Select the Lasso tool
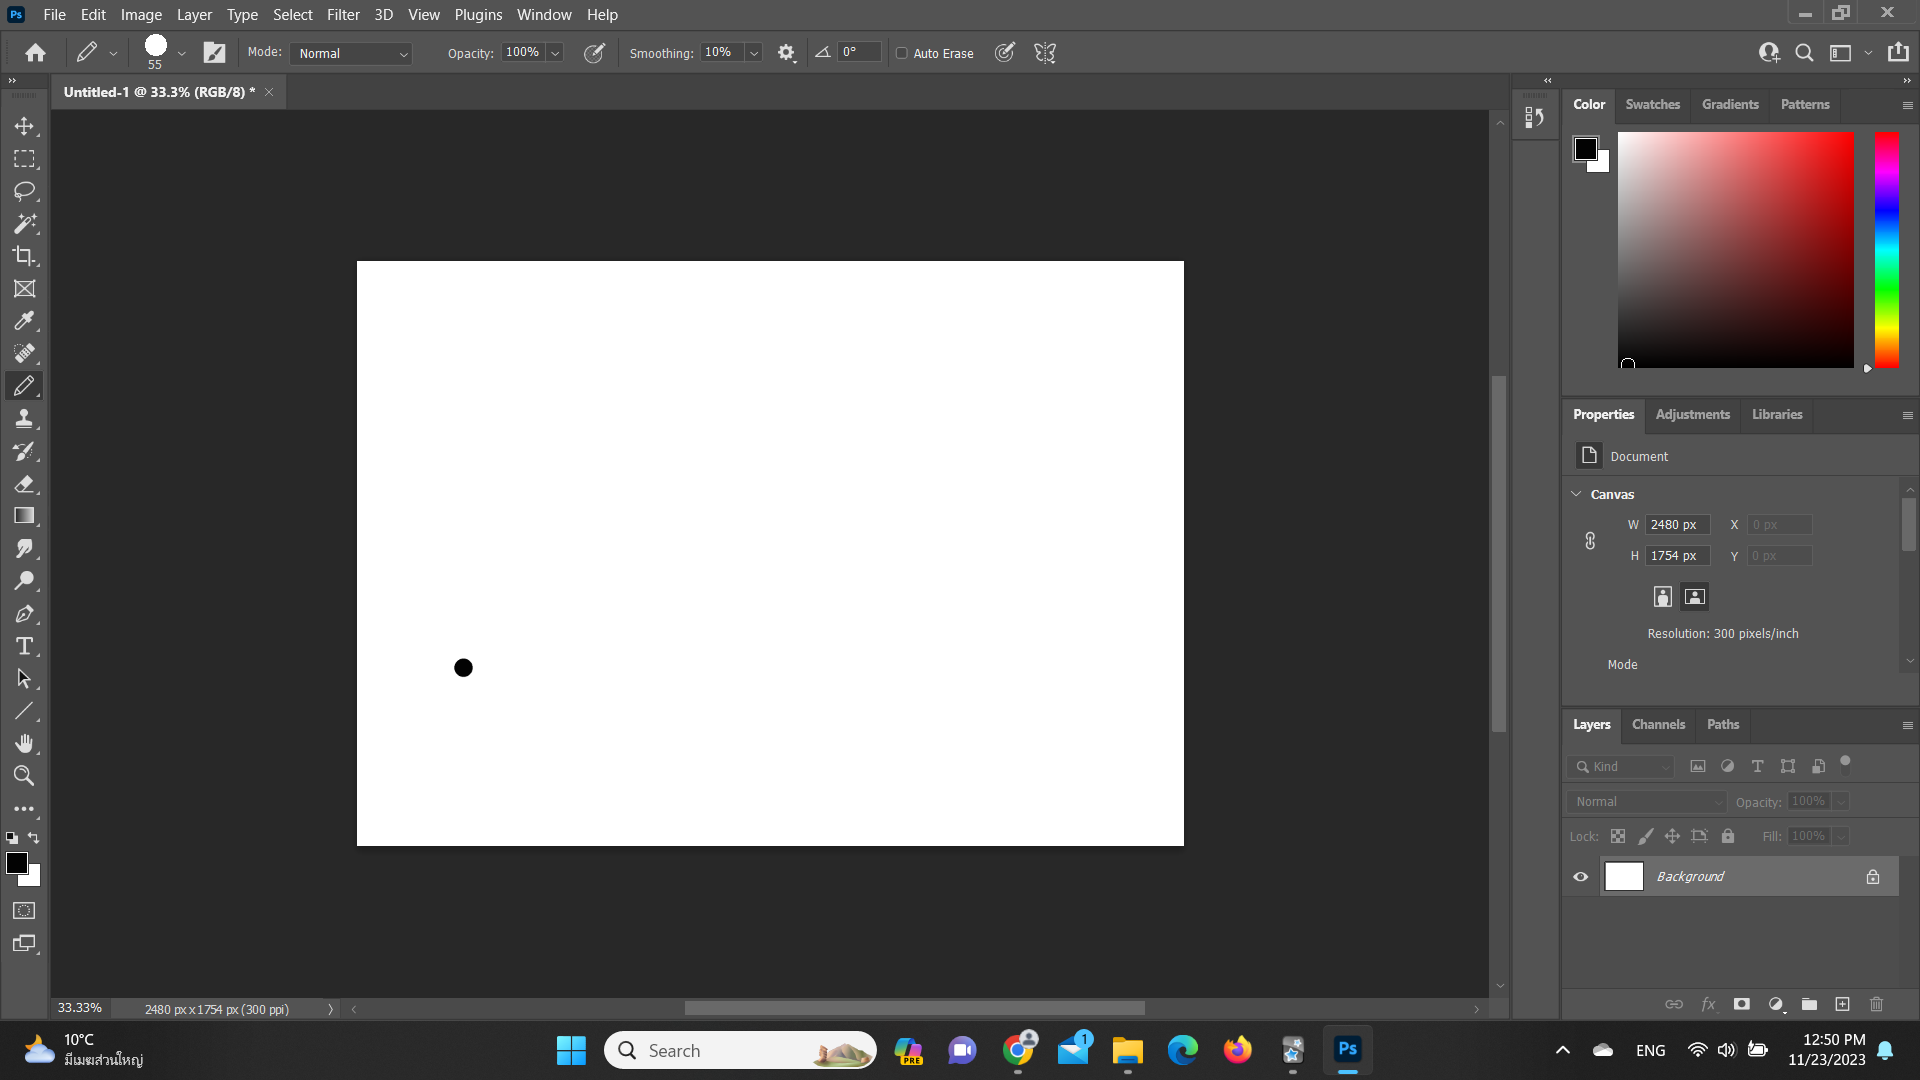Screen dimensions: 1920x1080 click(25, 191)
